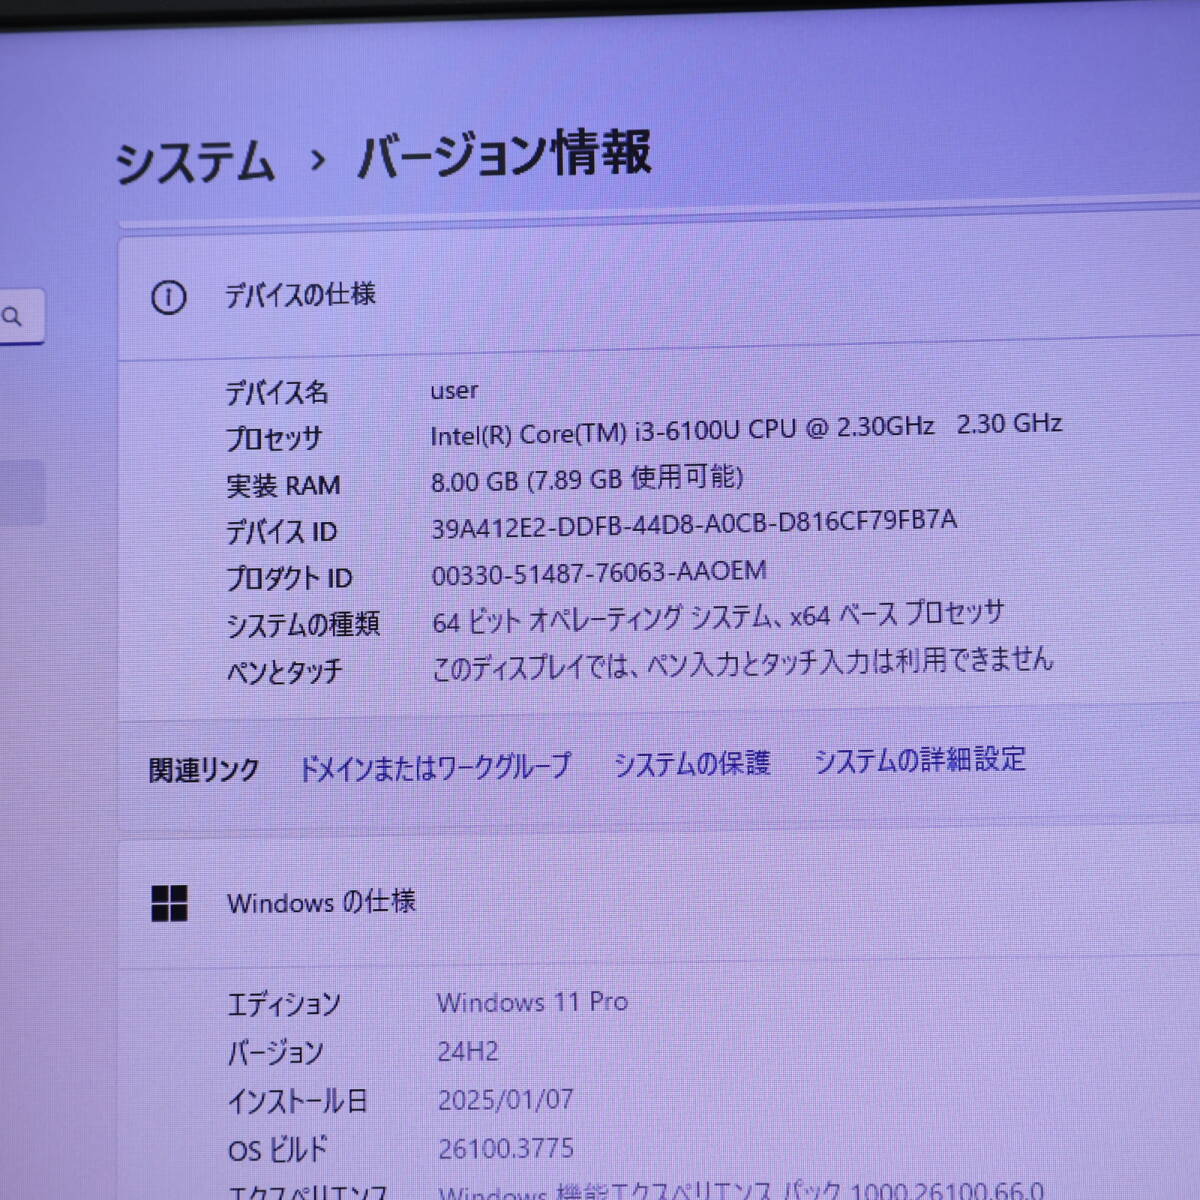Open ドメインまたはワークグループ link
This screenshot has width=1200, height=1200.
coord(435,767)
